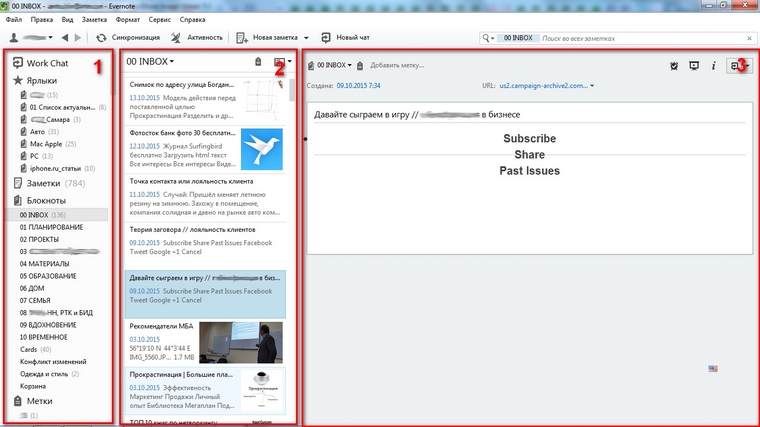
Task: Open the PC shortcut notebook
Action: pyautogui.click(x=36, y=156)
